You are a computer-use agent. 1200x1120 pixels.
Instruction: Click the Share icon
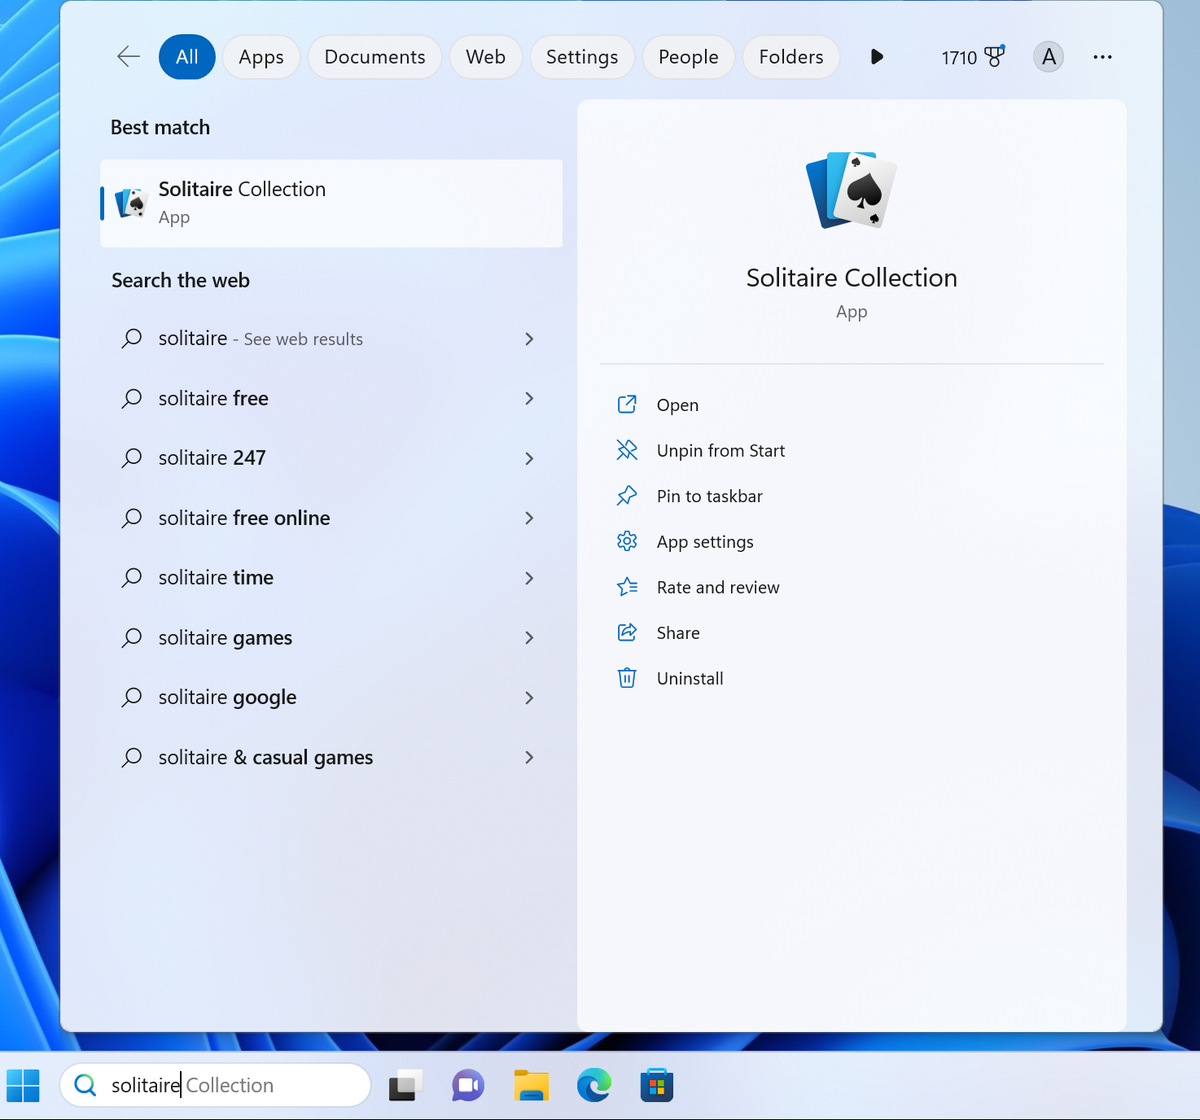pos(626,632)
